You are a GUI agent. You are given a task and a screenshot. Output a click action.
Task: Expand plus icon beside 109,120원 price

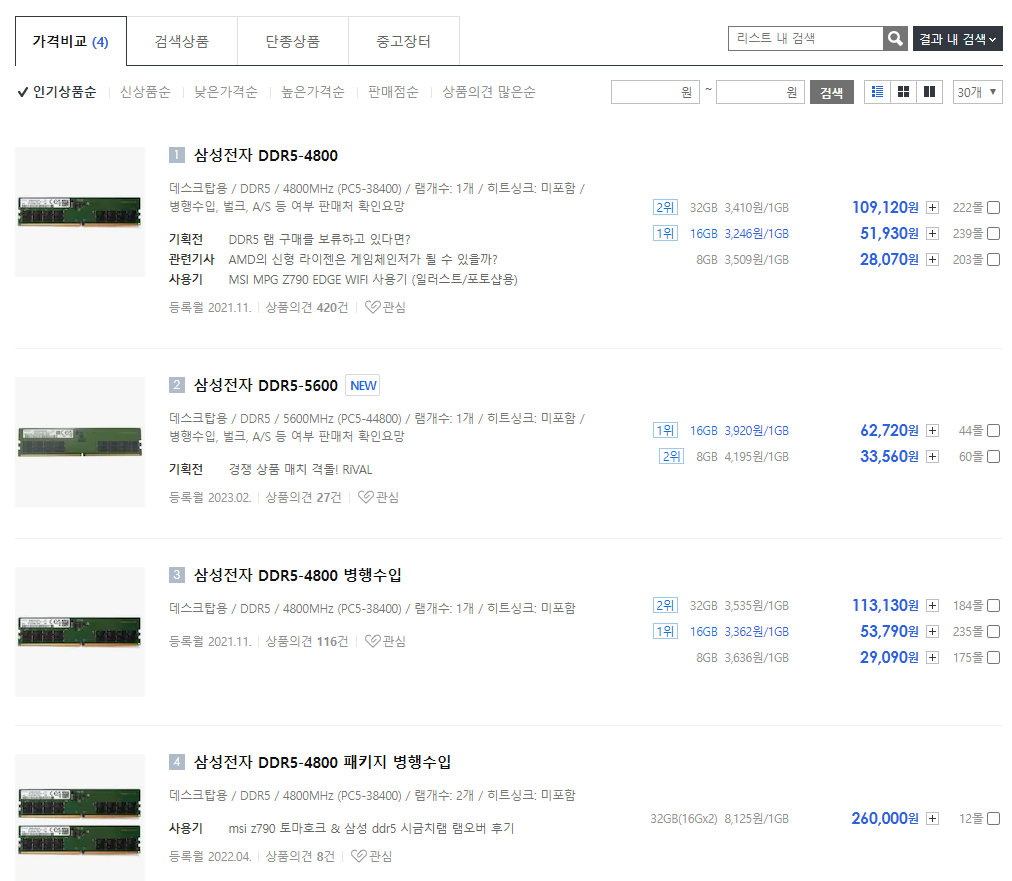[932, 207]
